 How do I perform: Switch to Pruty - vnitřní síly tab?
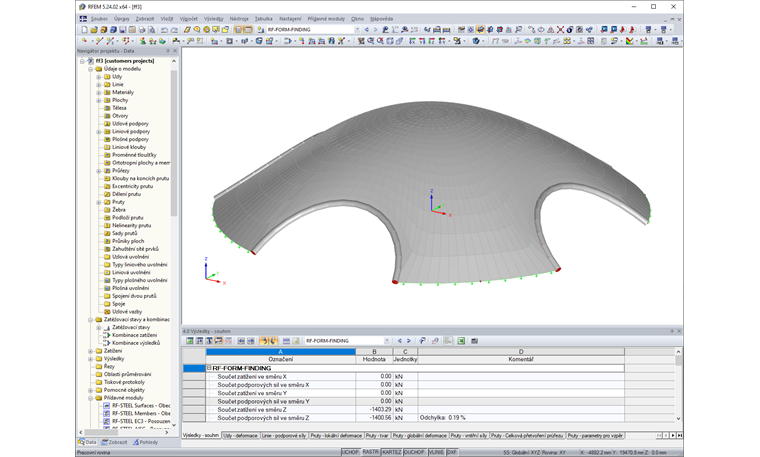coord(469,436)
